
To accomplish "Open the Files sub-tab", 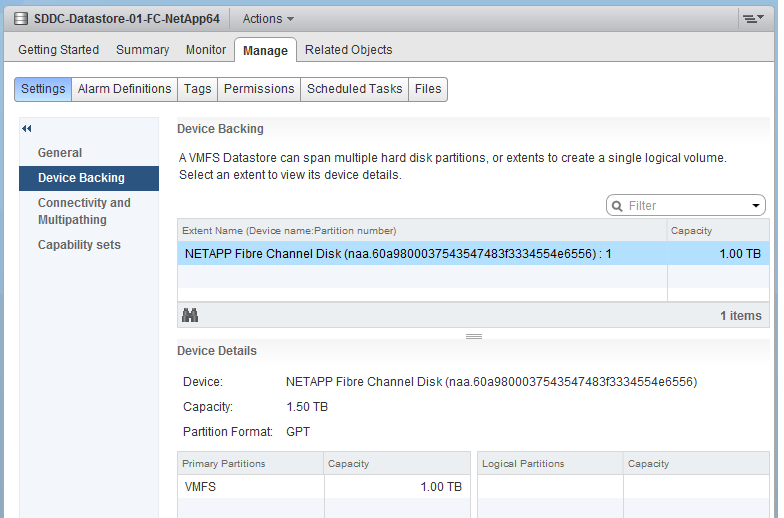I will 428,89.
